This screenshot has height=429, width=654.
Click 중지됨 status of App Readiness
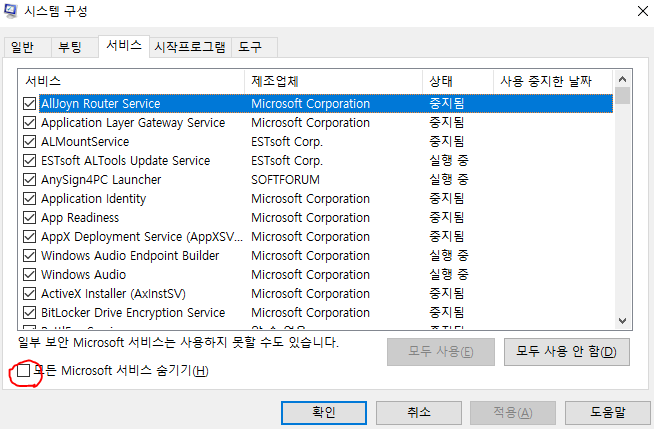click(447, 218)
